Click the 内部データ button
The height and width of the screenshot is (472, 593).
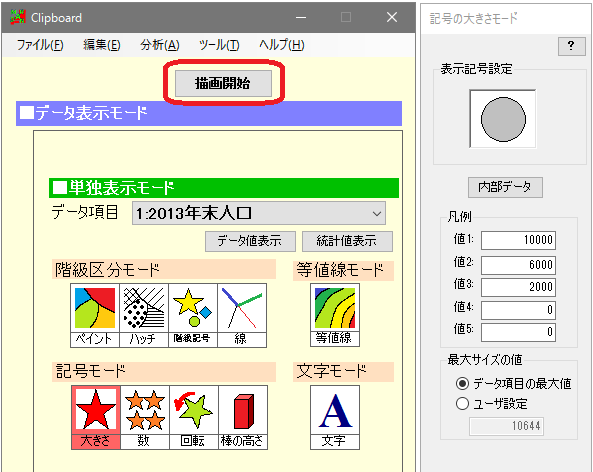pos(505,187)
